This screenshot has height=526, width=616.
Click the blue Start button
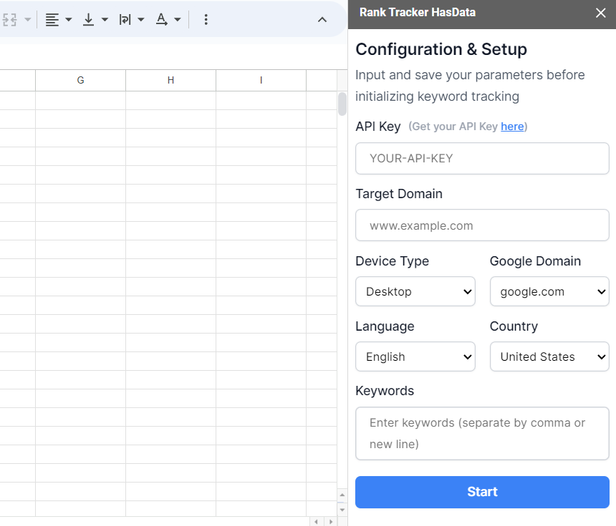pyautogui.click(x=482, y=492)
